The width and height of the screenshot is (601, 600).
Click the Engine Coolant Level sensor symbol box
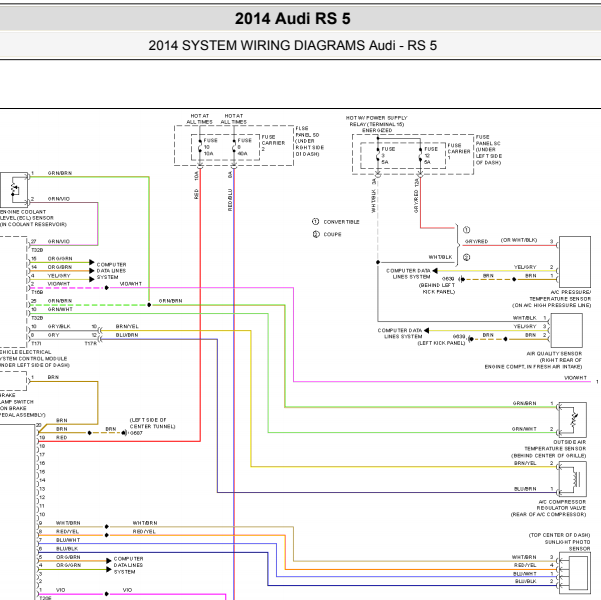coord(14,190)
